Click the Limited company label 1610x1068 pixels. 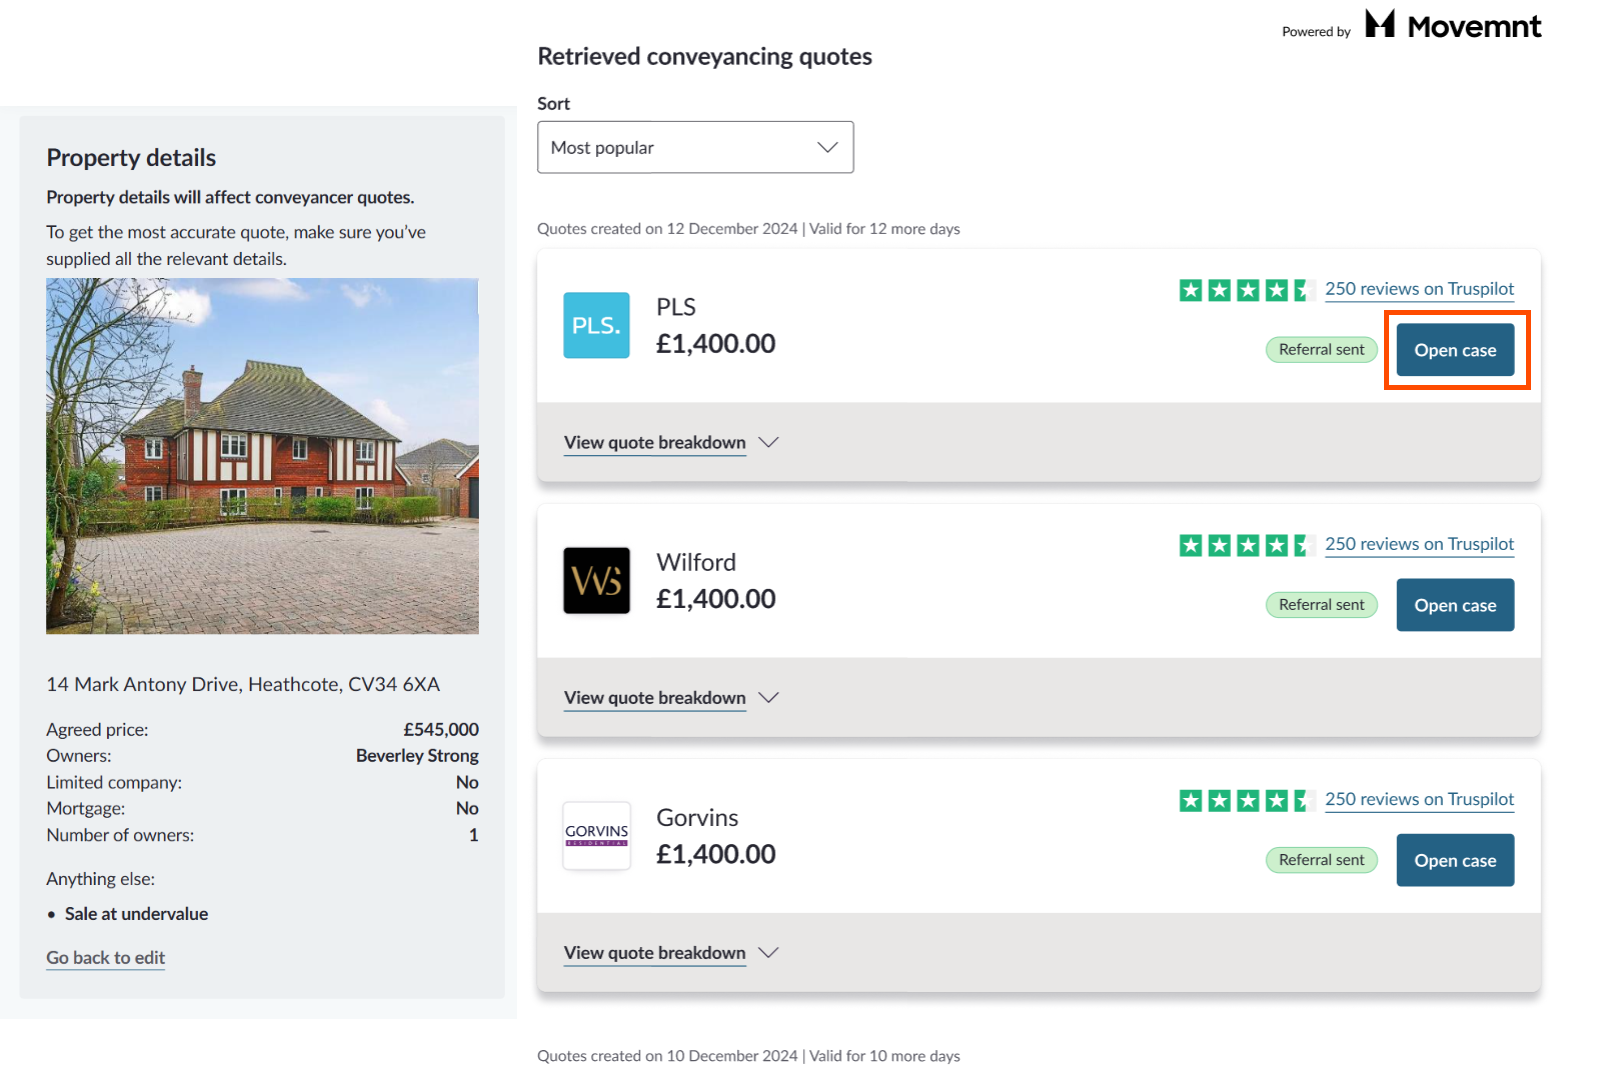click(114, 782)
